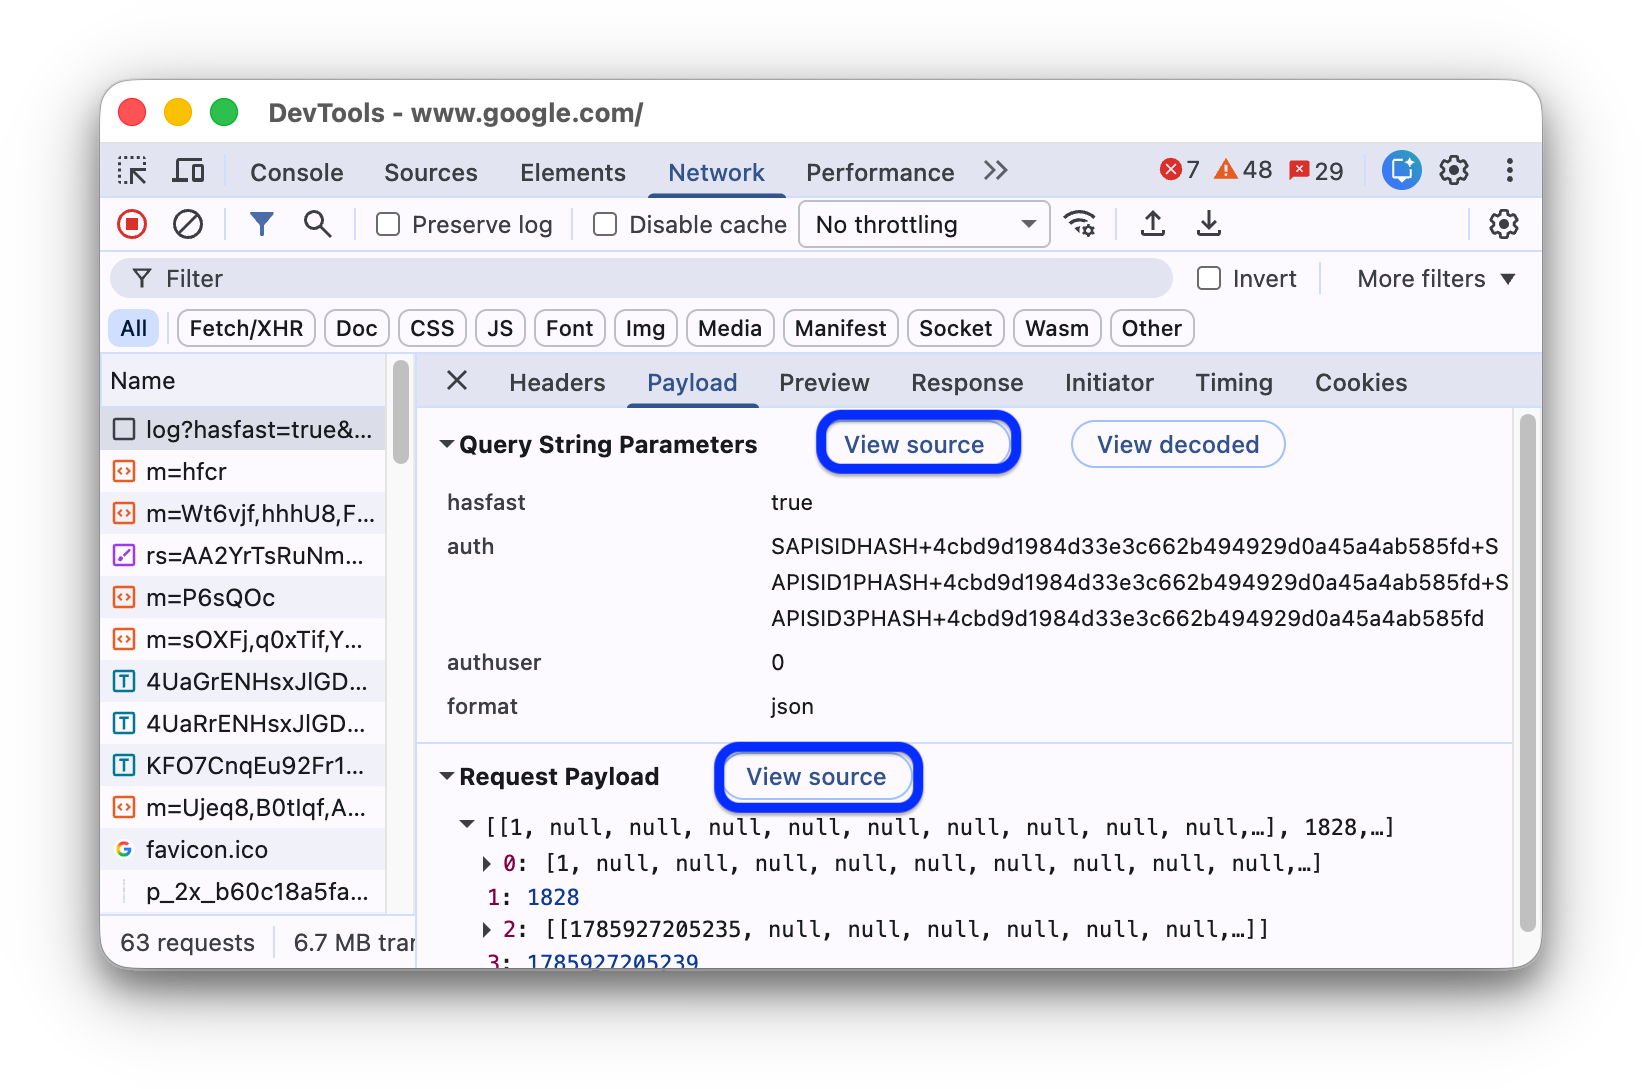Open the More filters dropdown
The height and width of the screenshot is (1089, 1642).
[1436, 278]
